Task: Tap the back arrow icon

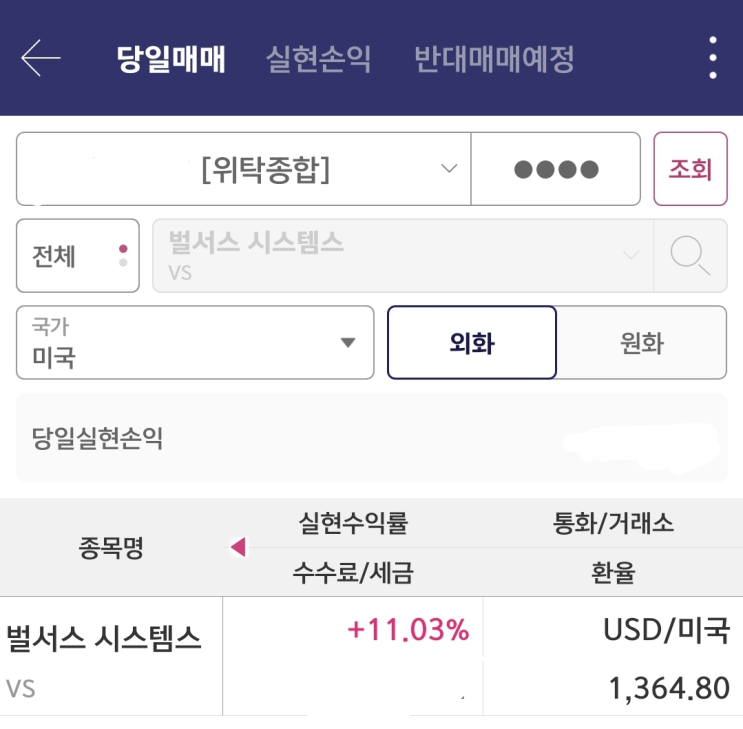Action: pos(41,58)
